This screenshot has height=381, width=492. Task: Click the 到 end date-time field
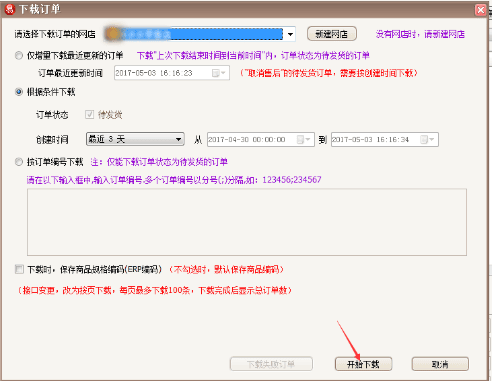click(x=385, y=139)
